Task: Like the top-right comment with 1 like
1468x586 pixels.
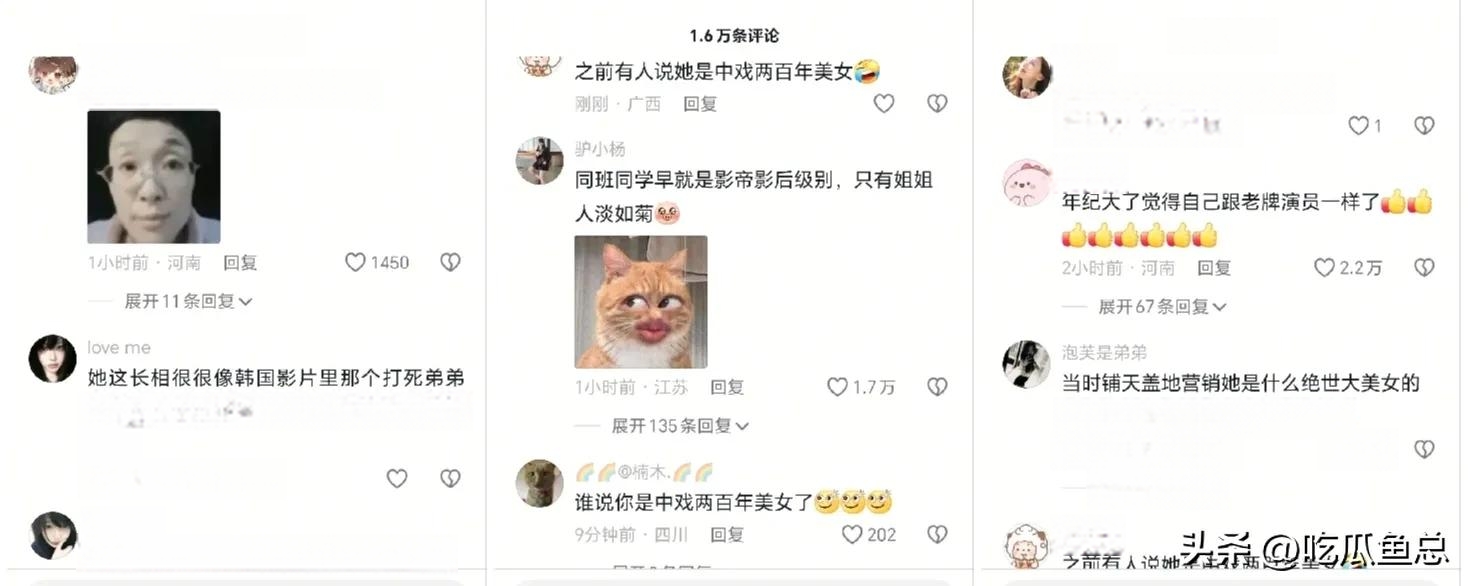Action: [1358, 125]
